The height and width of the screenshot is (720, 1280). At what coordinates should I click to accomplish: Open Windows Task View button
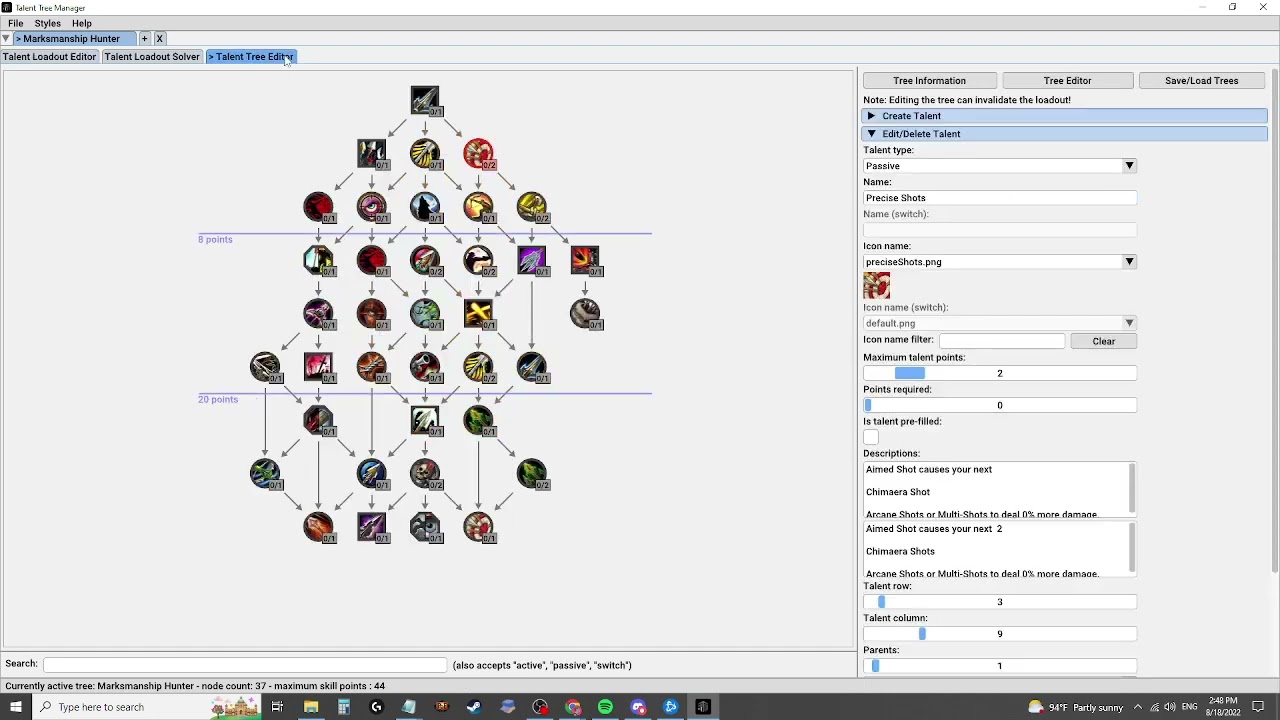click(277, 707)
